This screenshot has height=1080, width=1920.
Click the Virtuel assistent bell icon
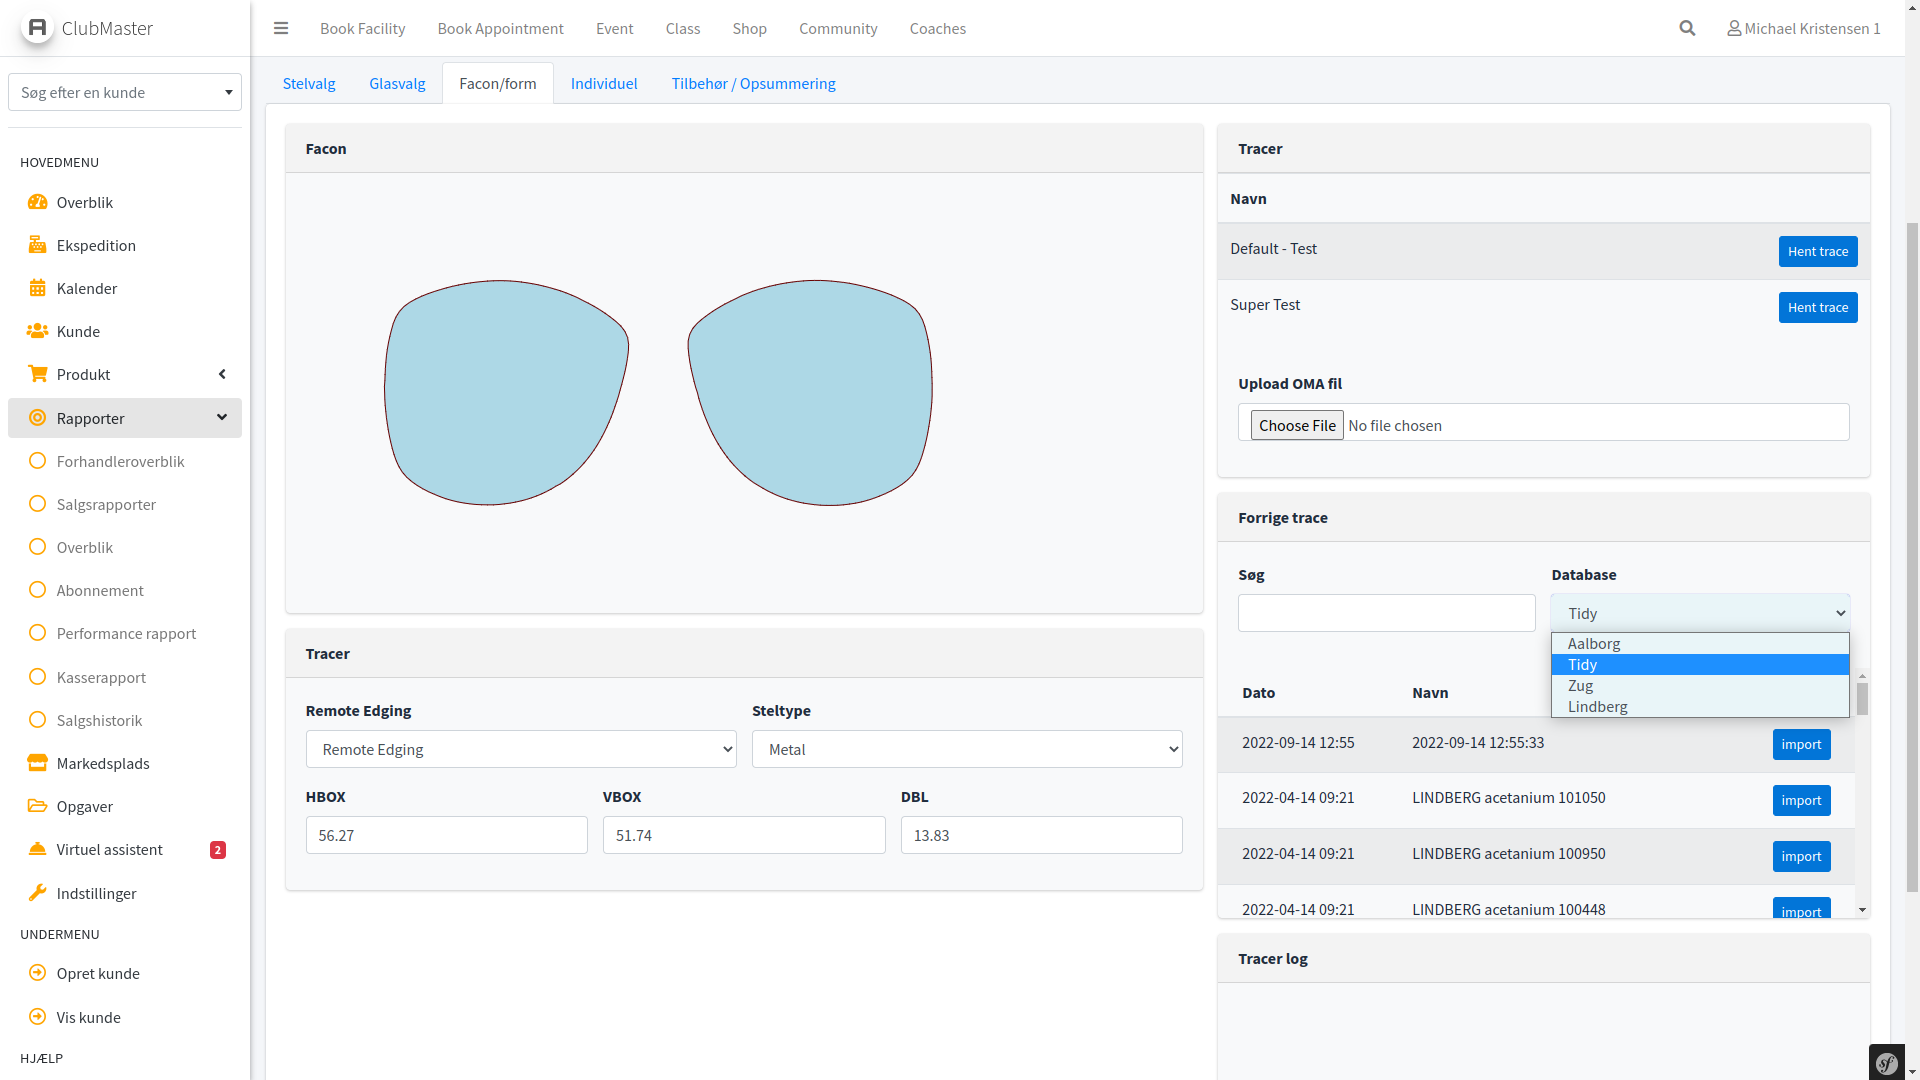(38, 849)
